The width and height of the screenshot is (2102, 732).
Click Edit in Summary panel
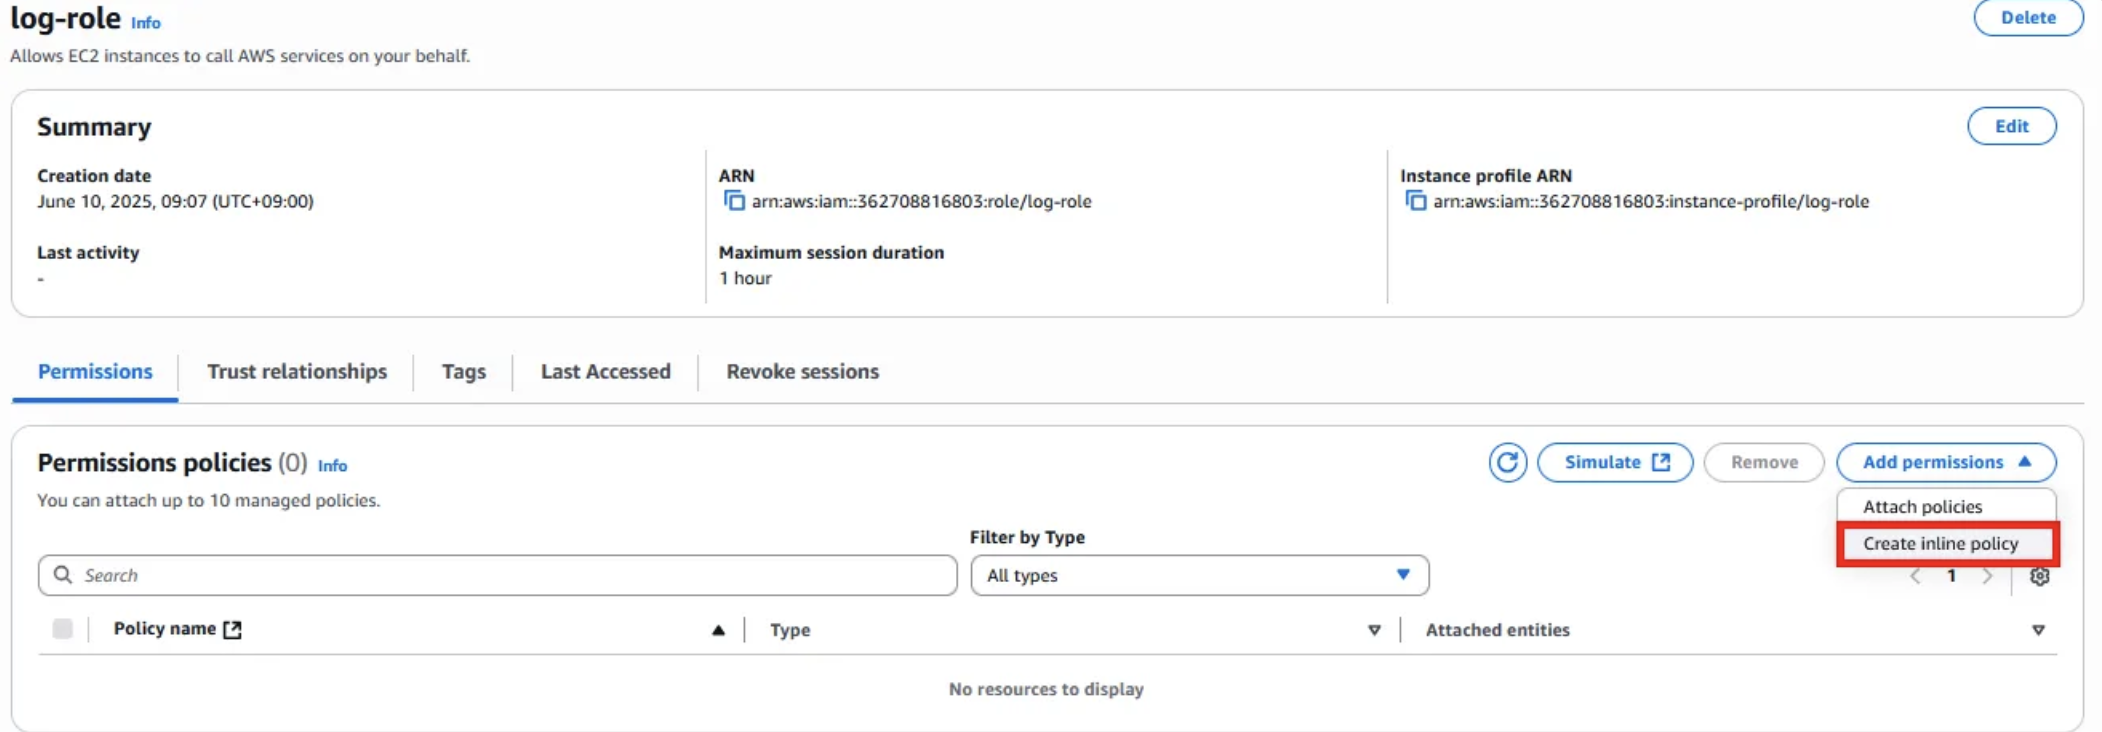pos(2012,126)
